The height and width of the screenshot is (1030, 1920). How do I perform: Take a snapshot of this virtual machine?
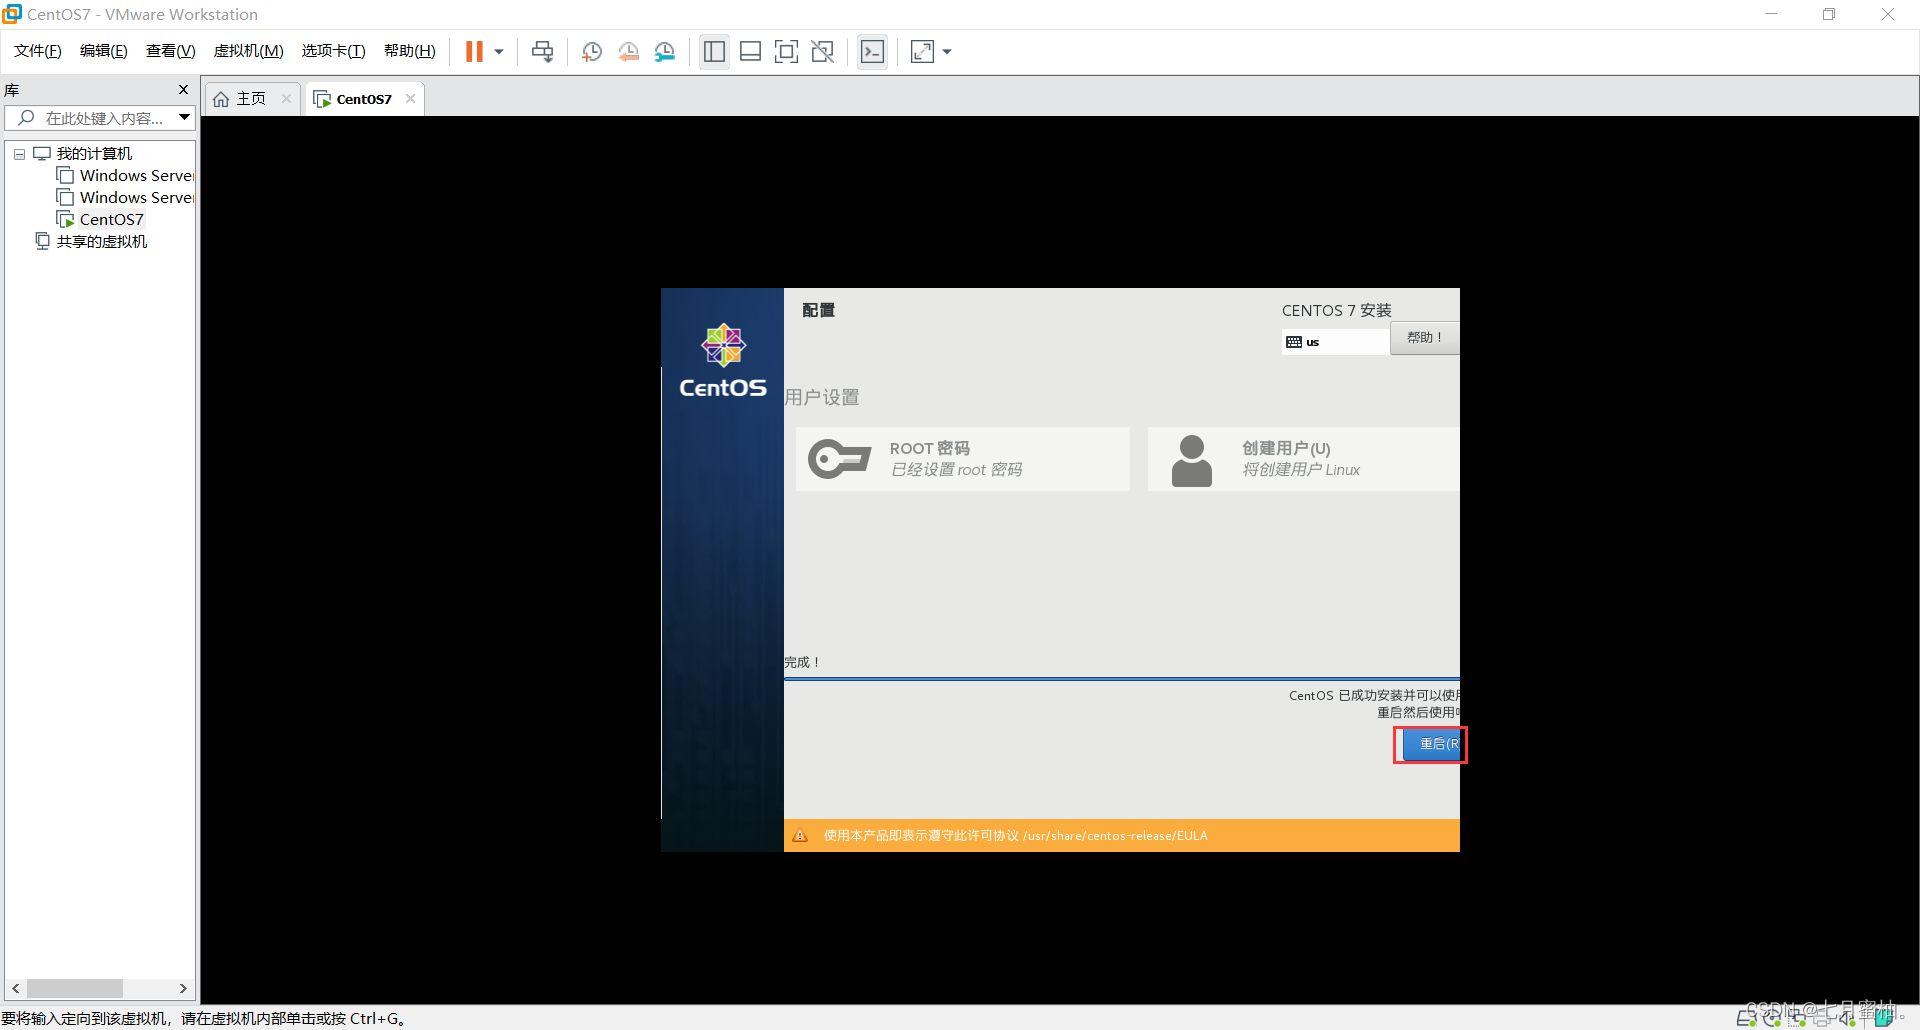tap(592, 51)
